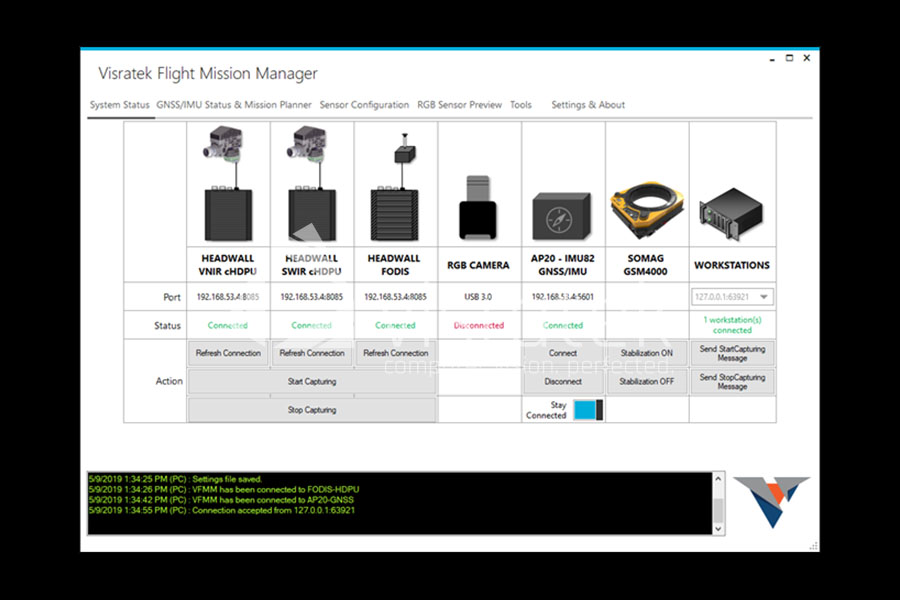This screenshot has height=600, width=900.
Task: Open GNSS/IMU Status & Mission Planner tab
Action: (234, 105)
